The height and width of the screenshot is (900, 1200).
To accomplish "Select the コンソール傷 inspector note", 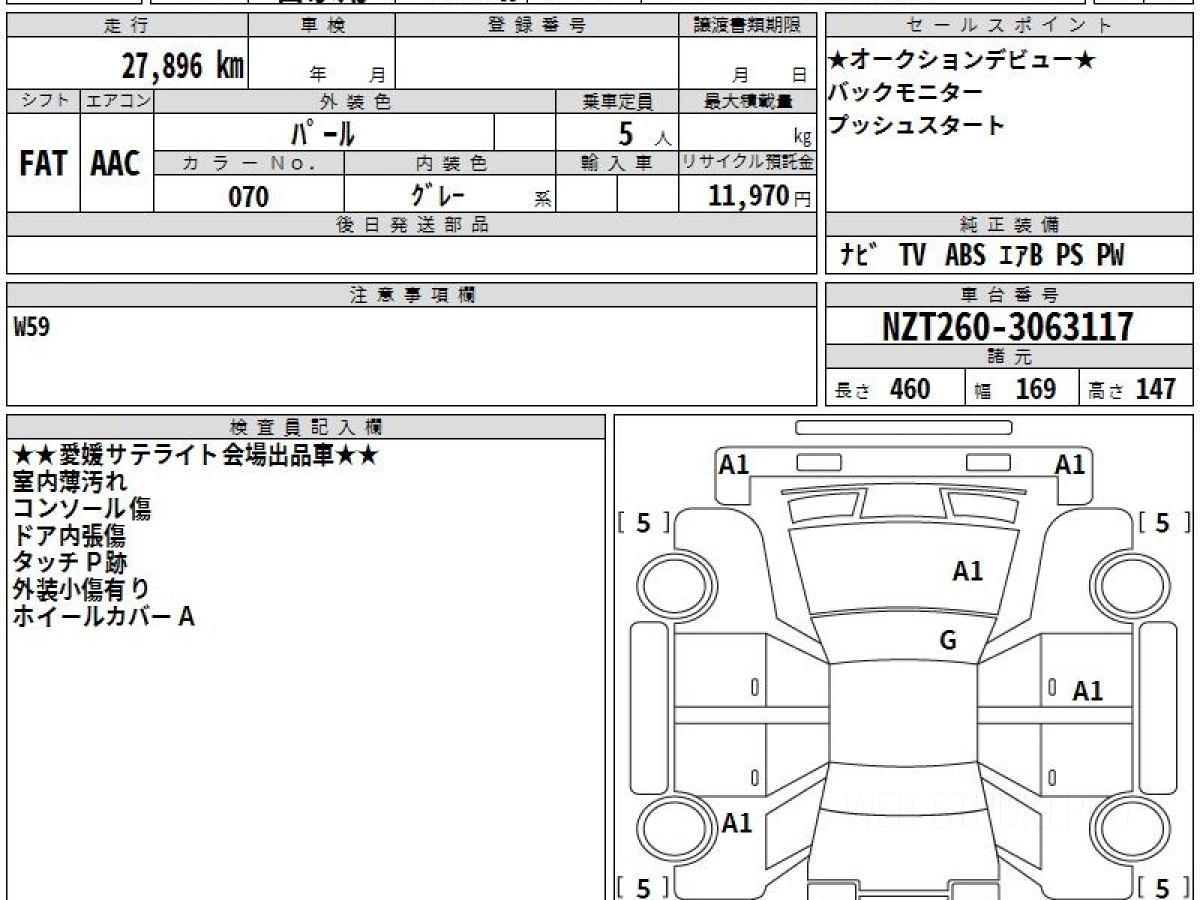I will (82, 509).
